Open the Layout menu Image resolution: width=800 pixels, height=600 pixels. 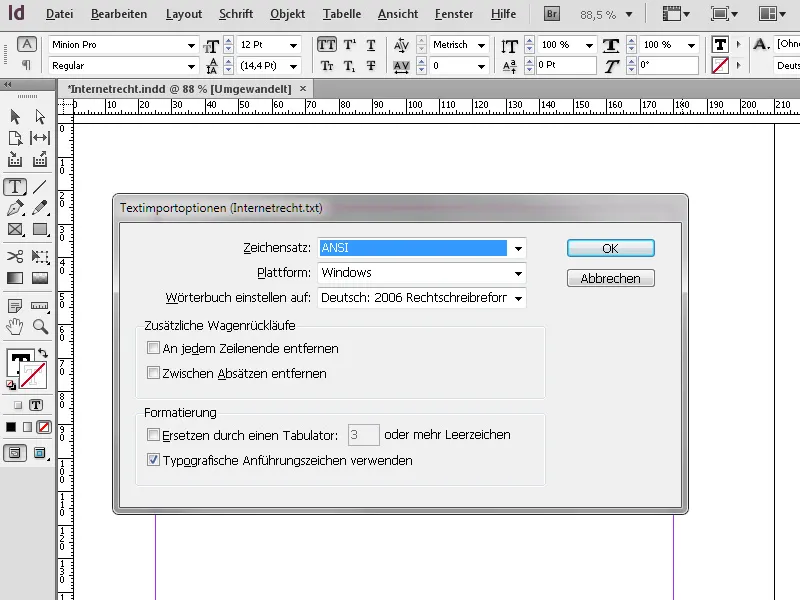point(184,14)
